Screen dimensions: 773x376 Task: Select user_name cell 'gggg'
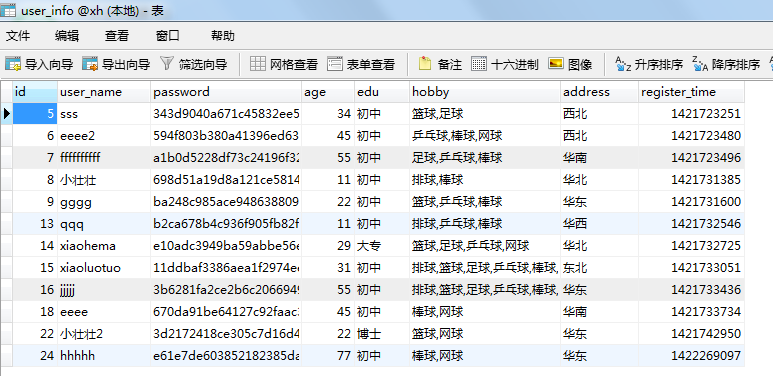[104, 202]
